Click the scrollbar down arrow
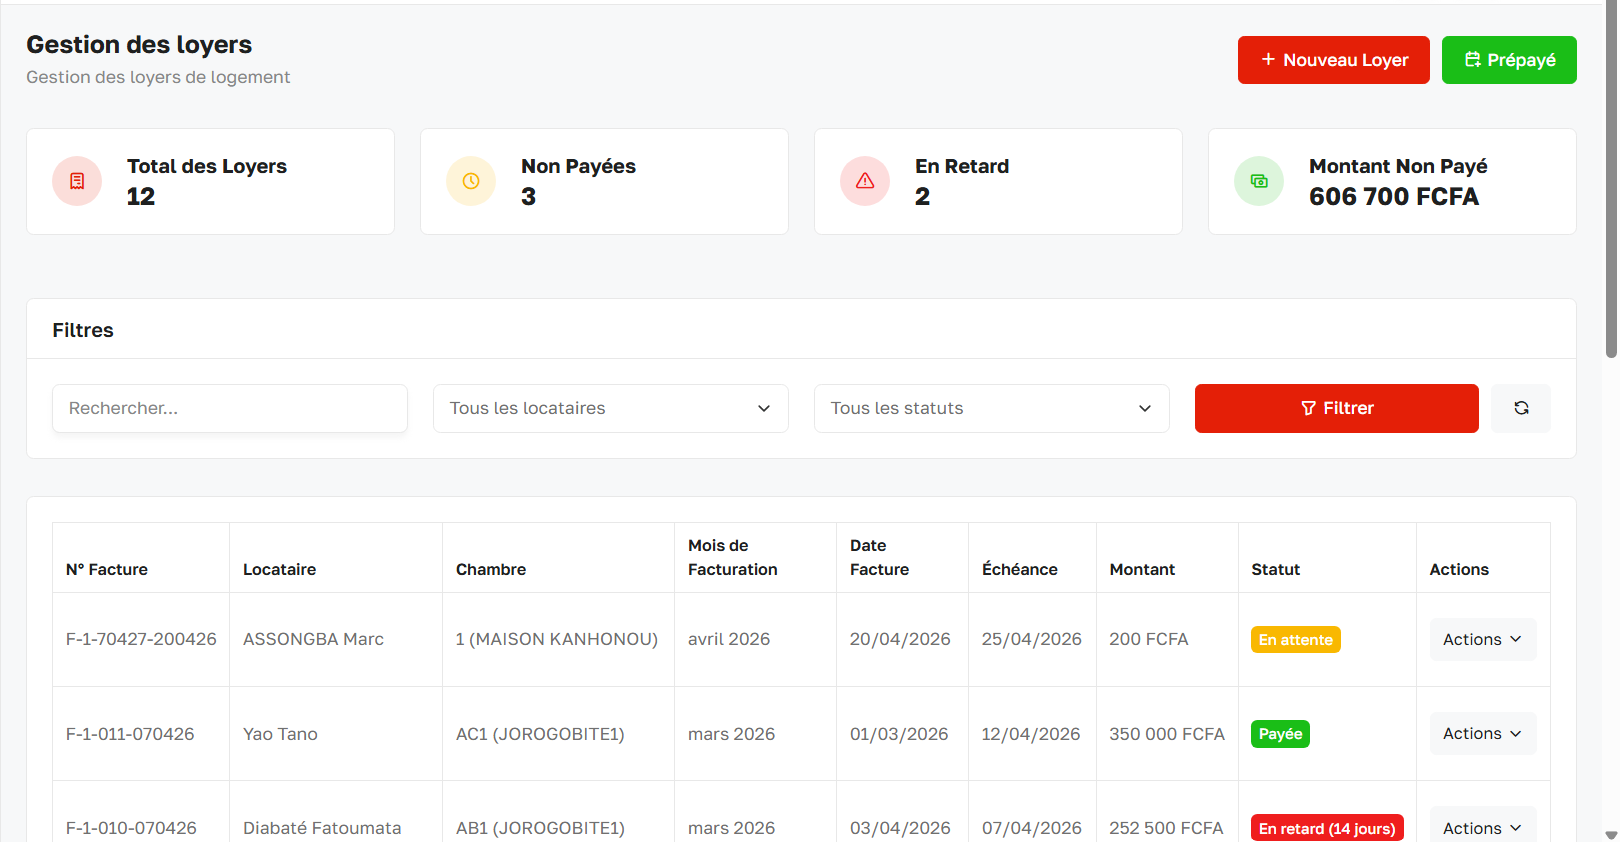The image size is (1620, 842). [1611, 835]
